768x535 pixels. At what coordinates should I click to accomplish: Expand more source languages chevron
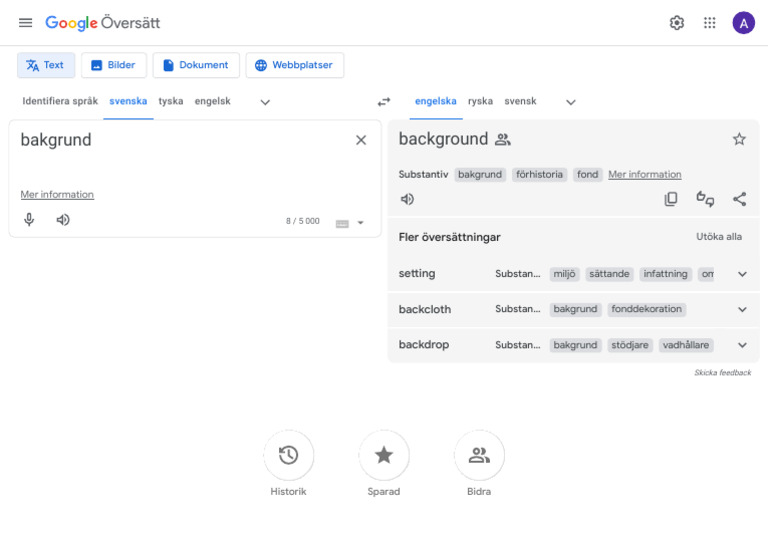[265, 102]
